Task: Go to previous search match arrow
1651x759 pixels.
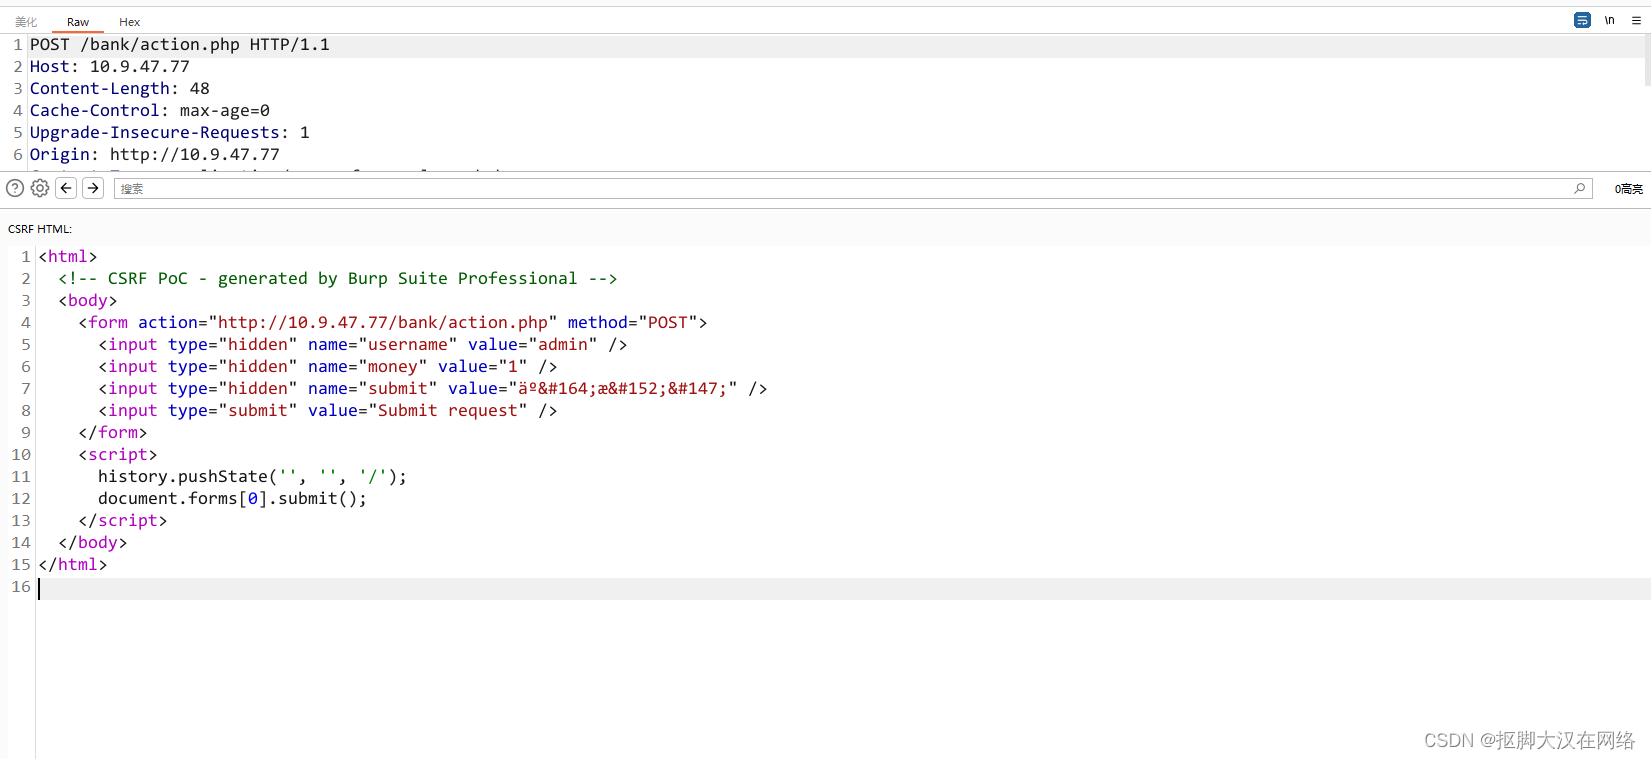Action: point(66,188)
